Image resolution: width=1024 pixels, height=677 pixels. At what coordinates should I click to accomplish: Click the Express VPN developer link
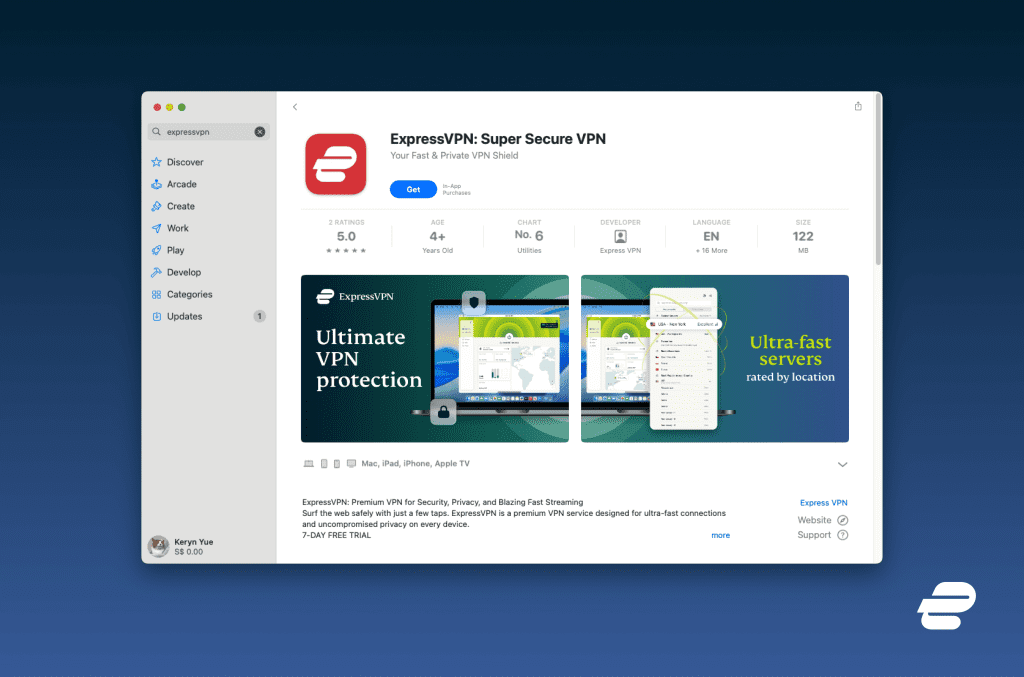coord(823,502)
